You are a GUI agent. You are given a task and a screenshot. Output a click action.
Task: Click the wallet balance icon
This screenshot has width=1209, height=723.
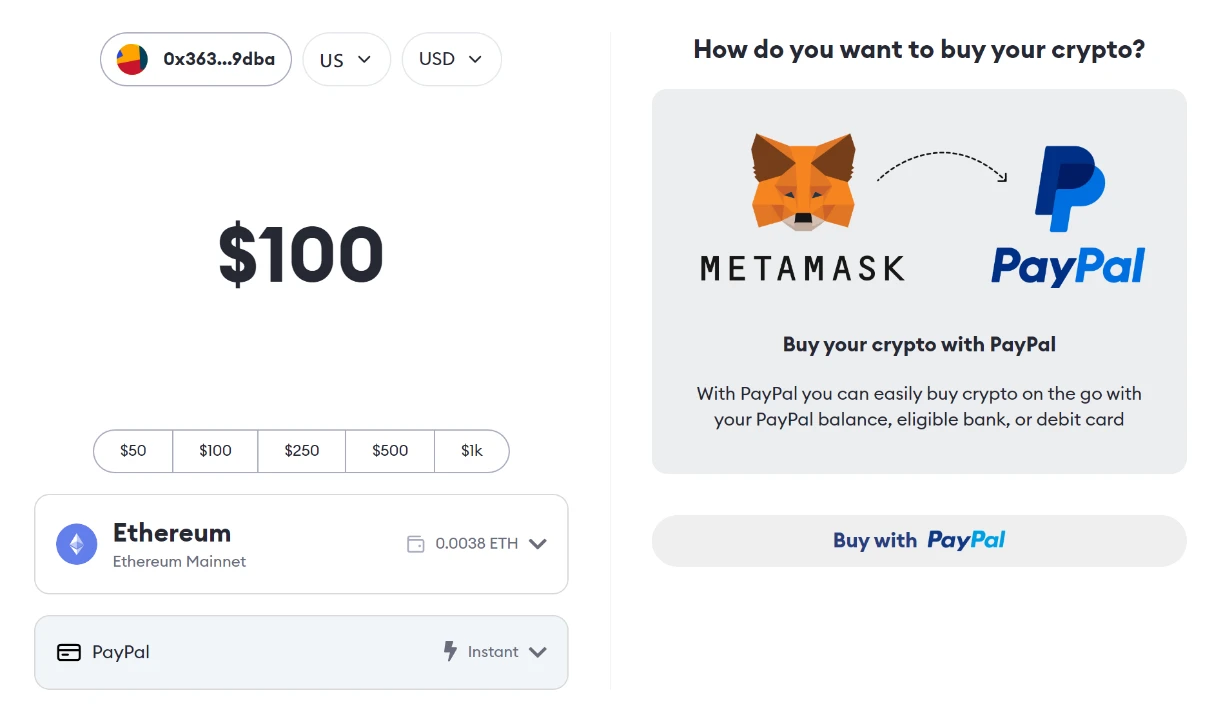(x=416, y=544)
